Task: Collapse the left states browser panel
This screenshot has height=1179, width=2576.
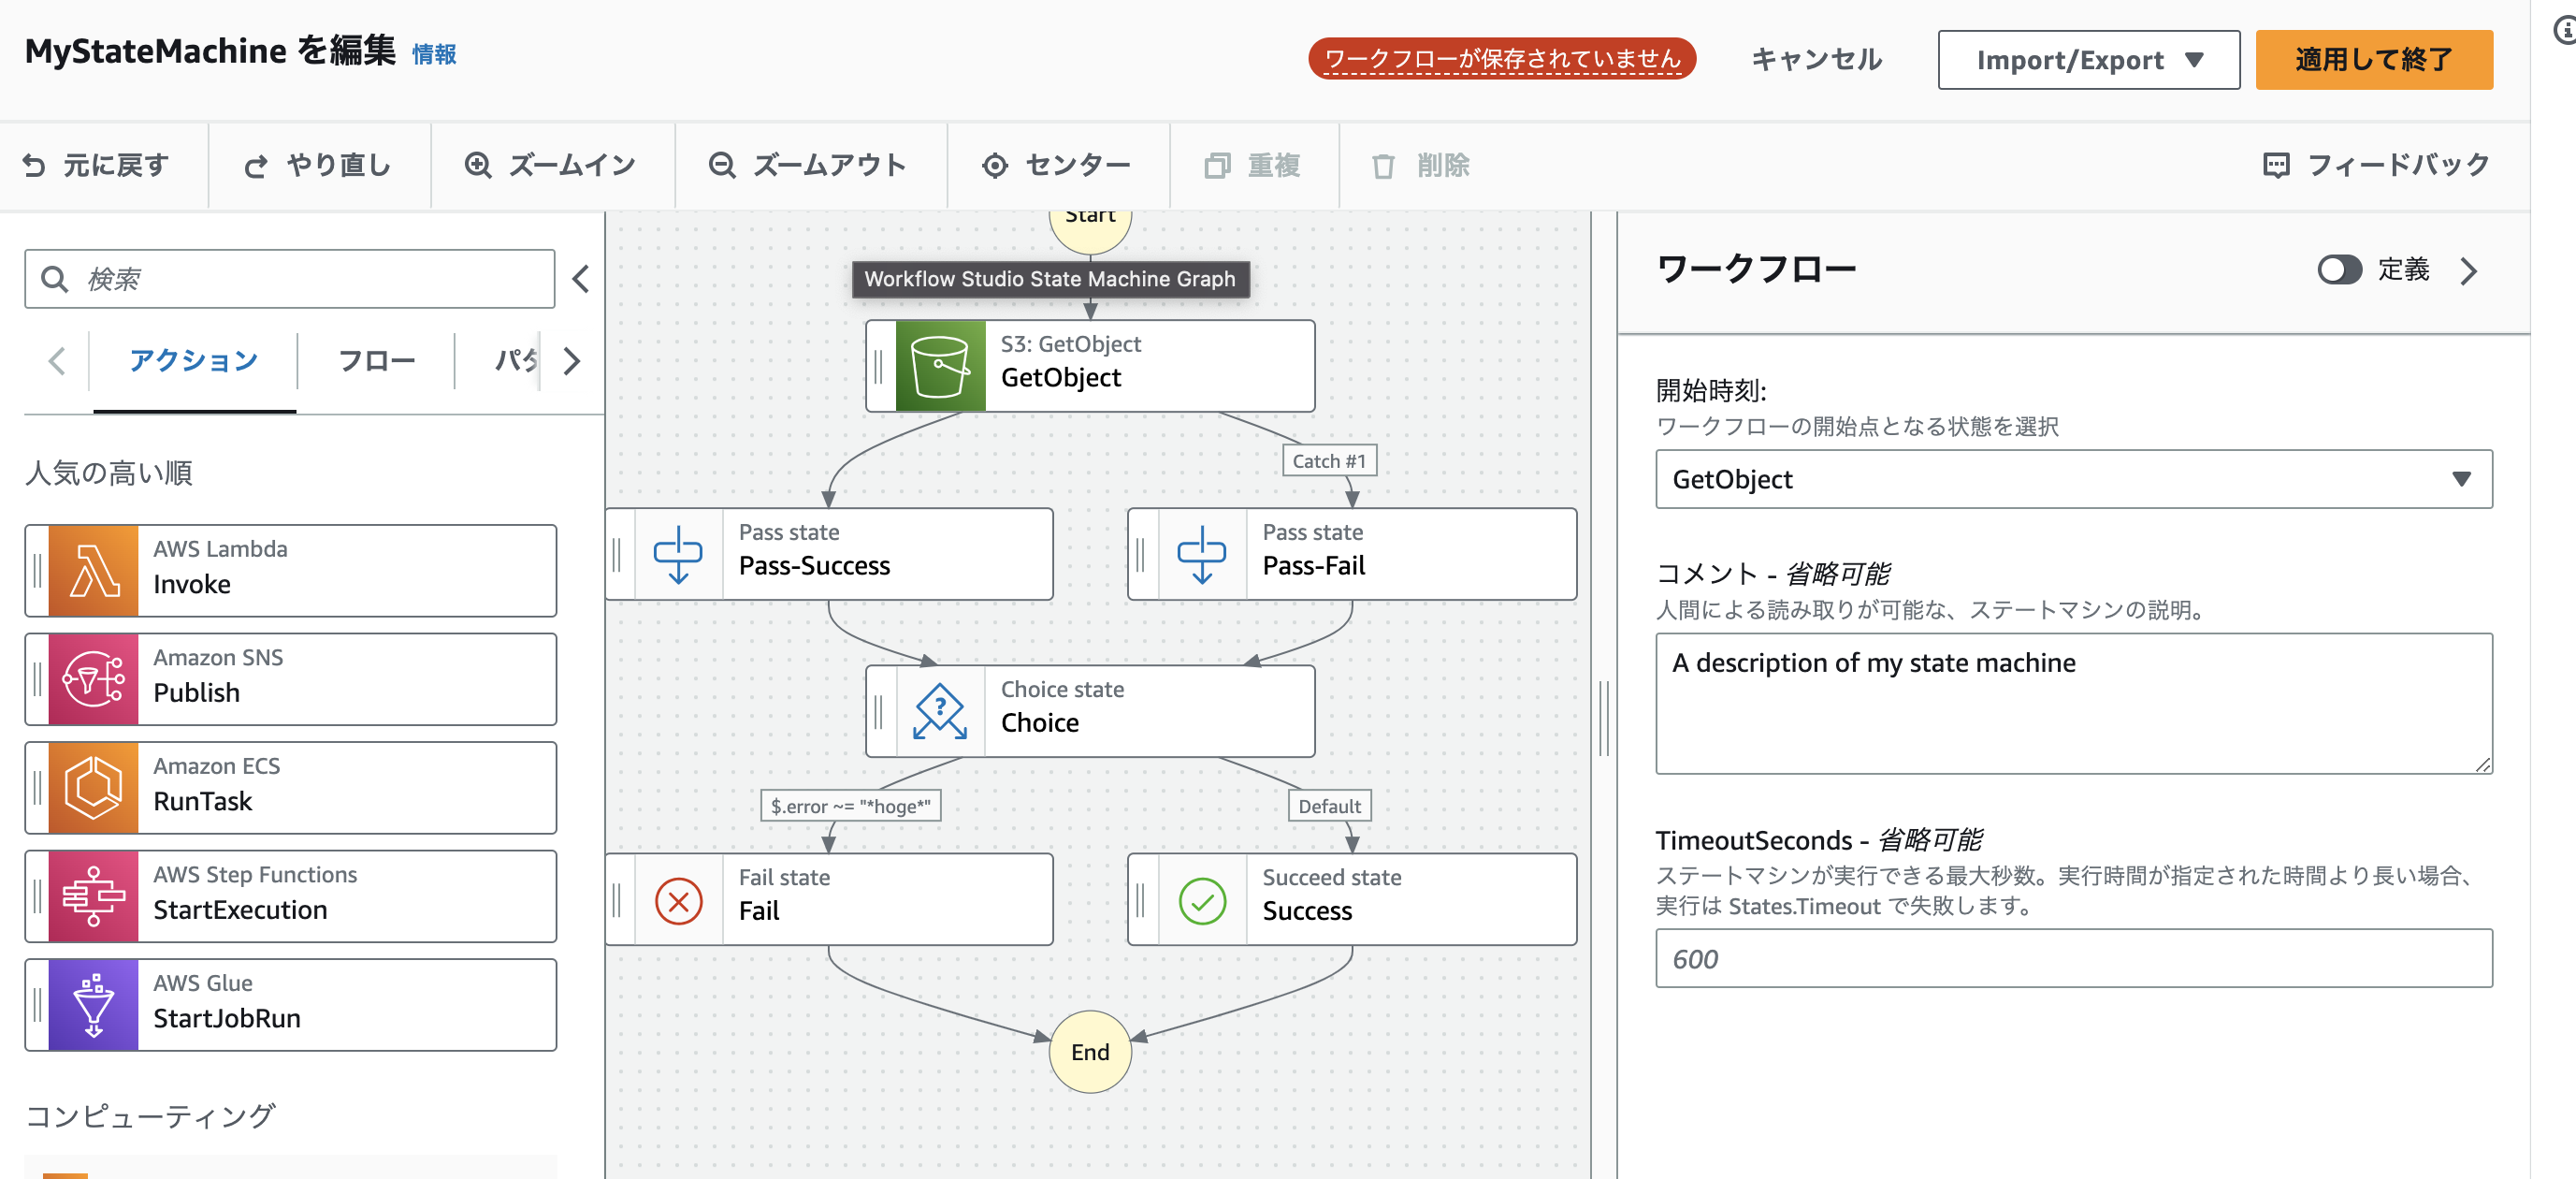Action: (x=581, y=278)
